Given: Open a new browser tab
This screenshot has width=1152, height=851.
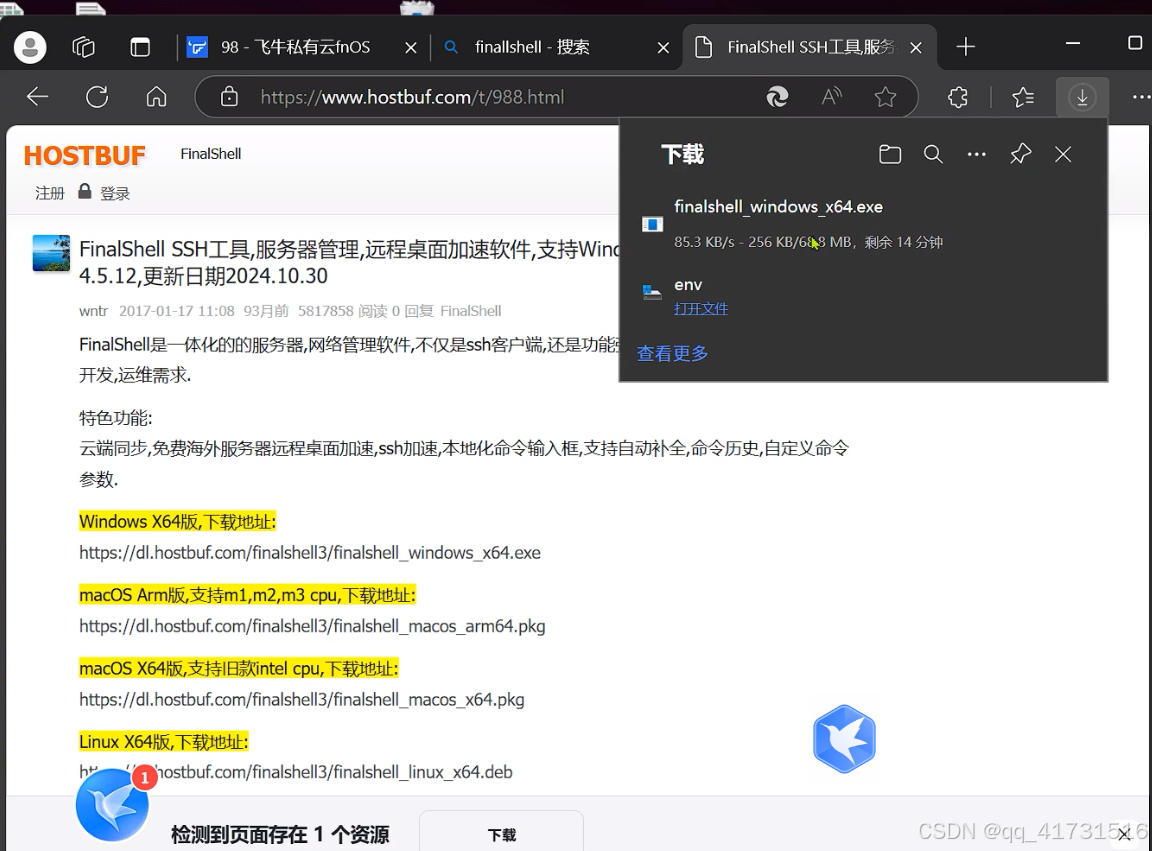Looking at the screenshot, I should point(965,47).
